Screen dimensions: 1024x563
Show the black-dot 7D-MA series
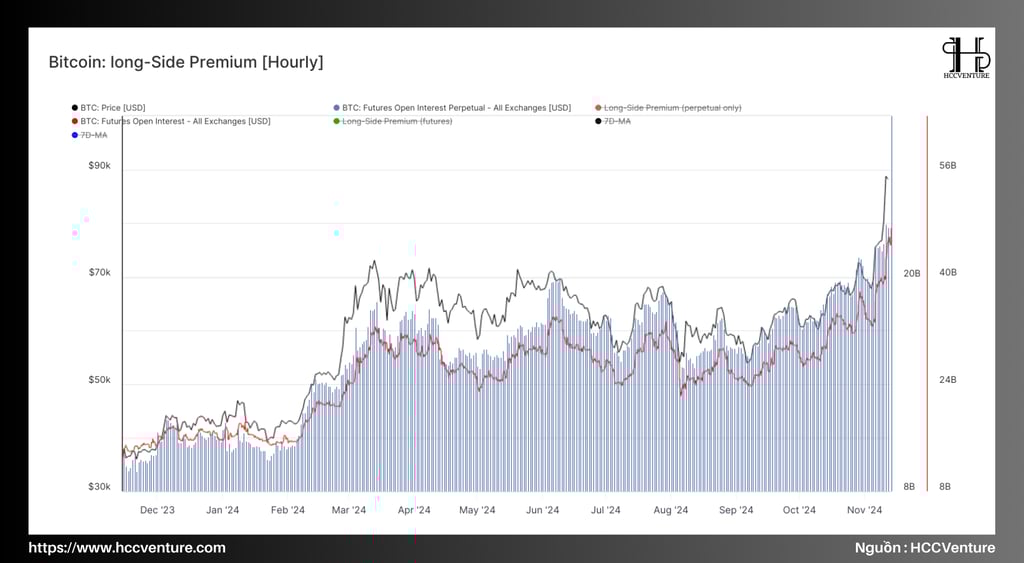613,121
